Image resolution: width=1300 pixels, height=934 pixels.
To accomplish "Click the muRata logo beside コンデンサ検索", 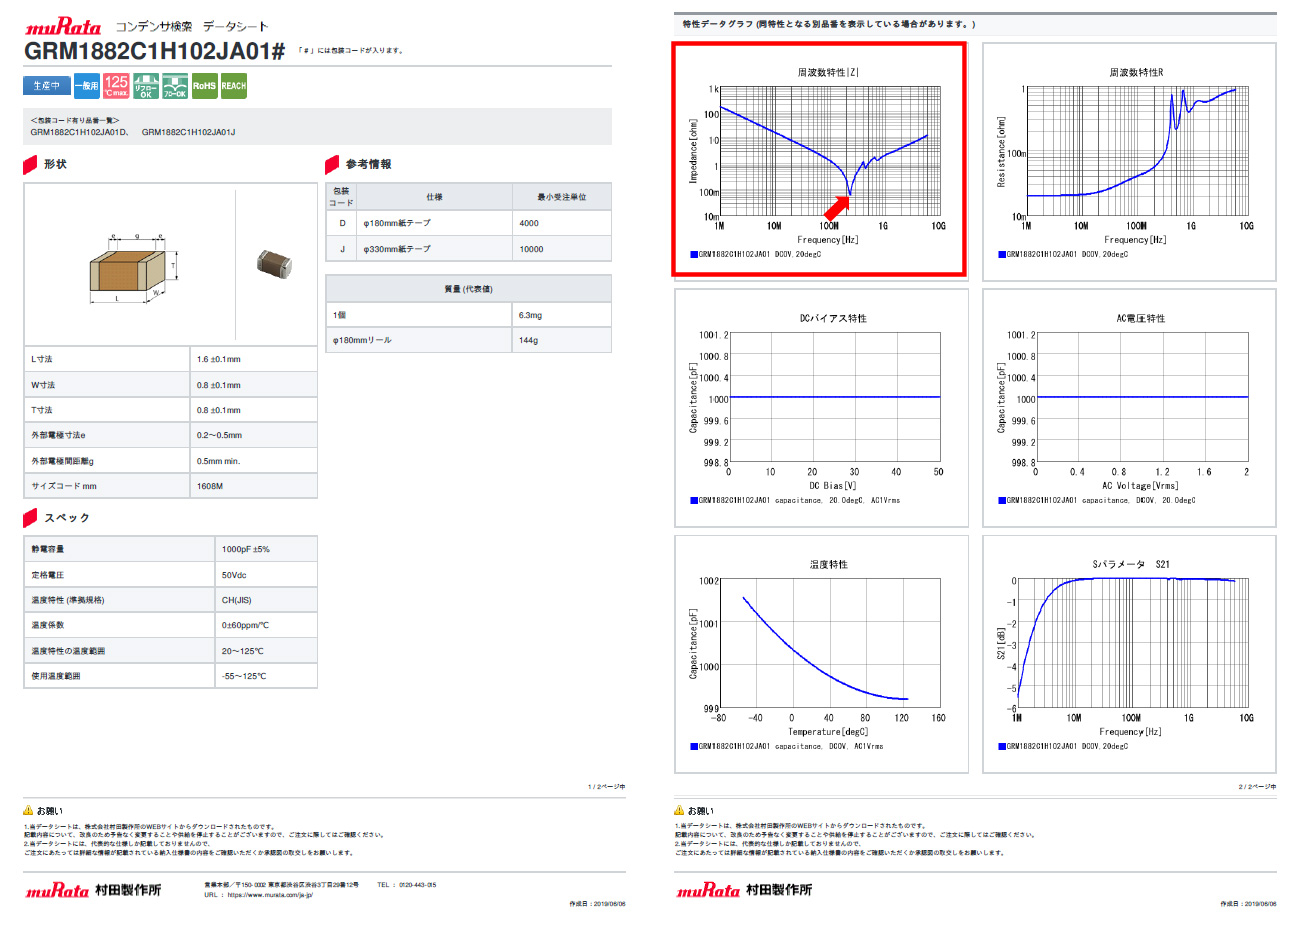I will (x=64, y=27).
